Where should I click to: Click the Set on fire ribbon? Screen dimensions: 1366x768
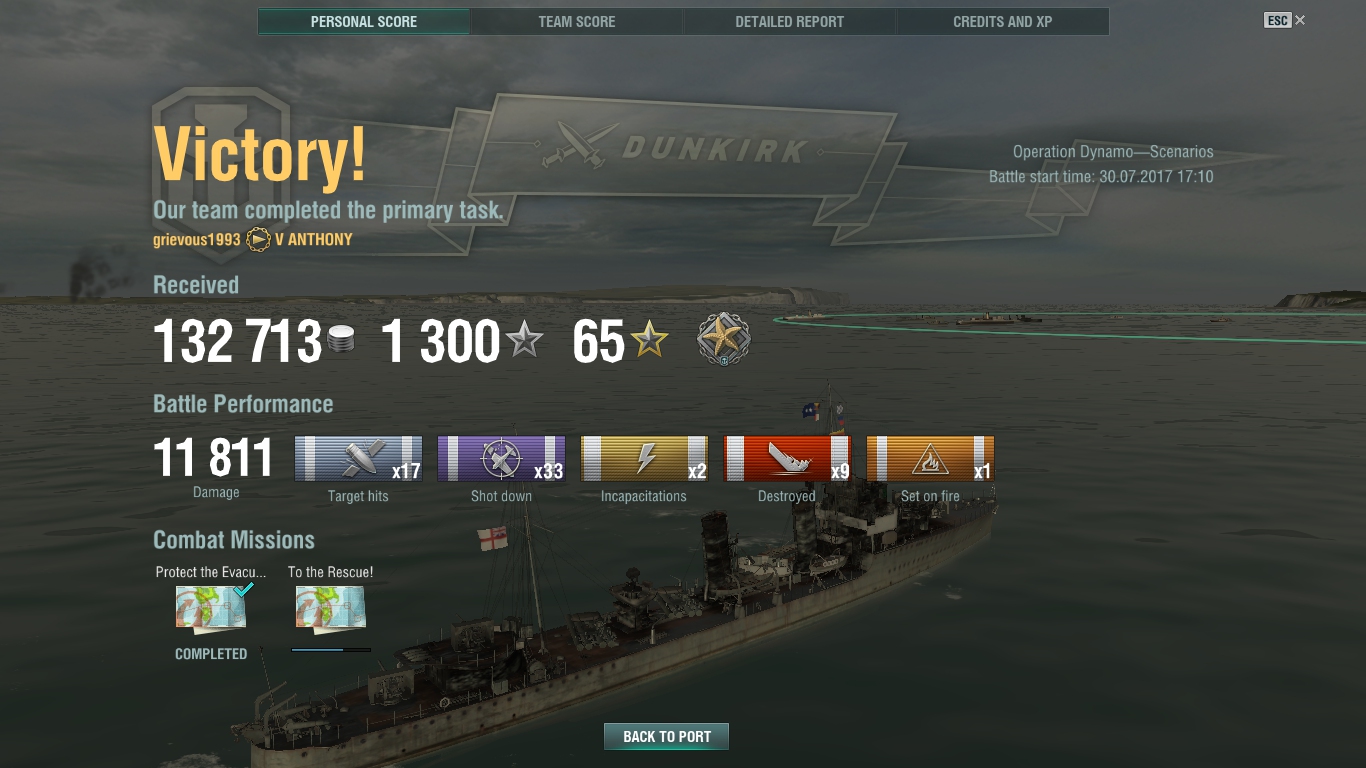coord(930,459)
